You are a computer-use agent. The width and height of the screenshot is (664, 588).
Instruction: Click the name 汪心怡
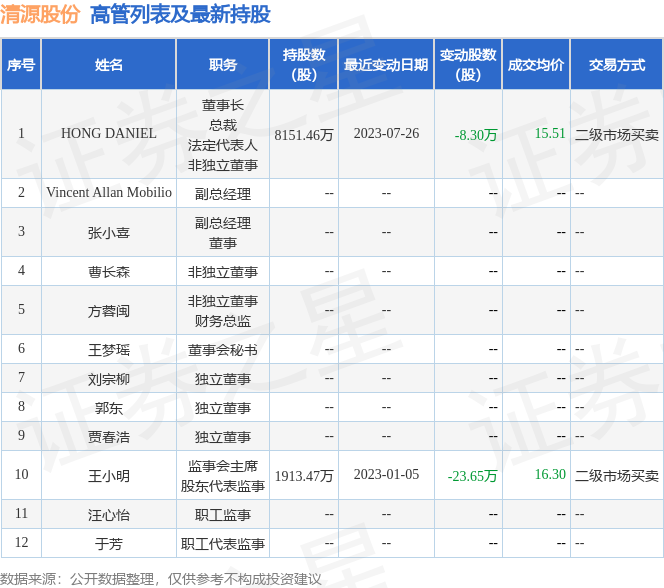click(109, 515)
